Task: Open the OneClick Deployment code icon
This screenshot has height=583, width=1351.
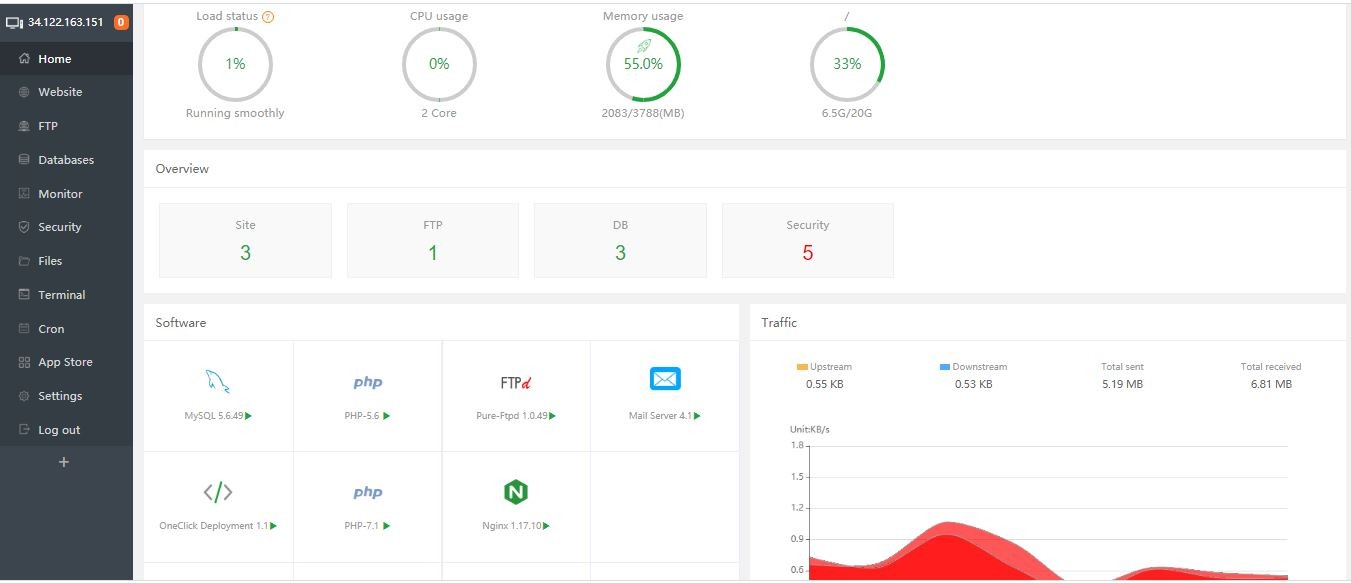Action: [218, 492]
